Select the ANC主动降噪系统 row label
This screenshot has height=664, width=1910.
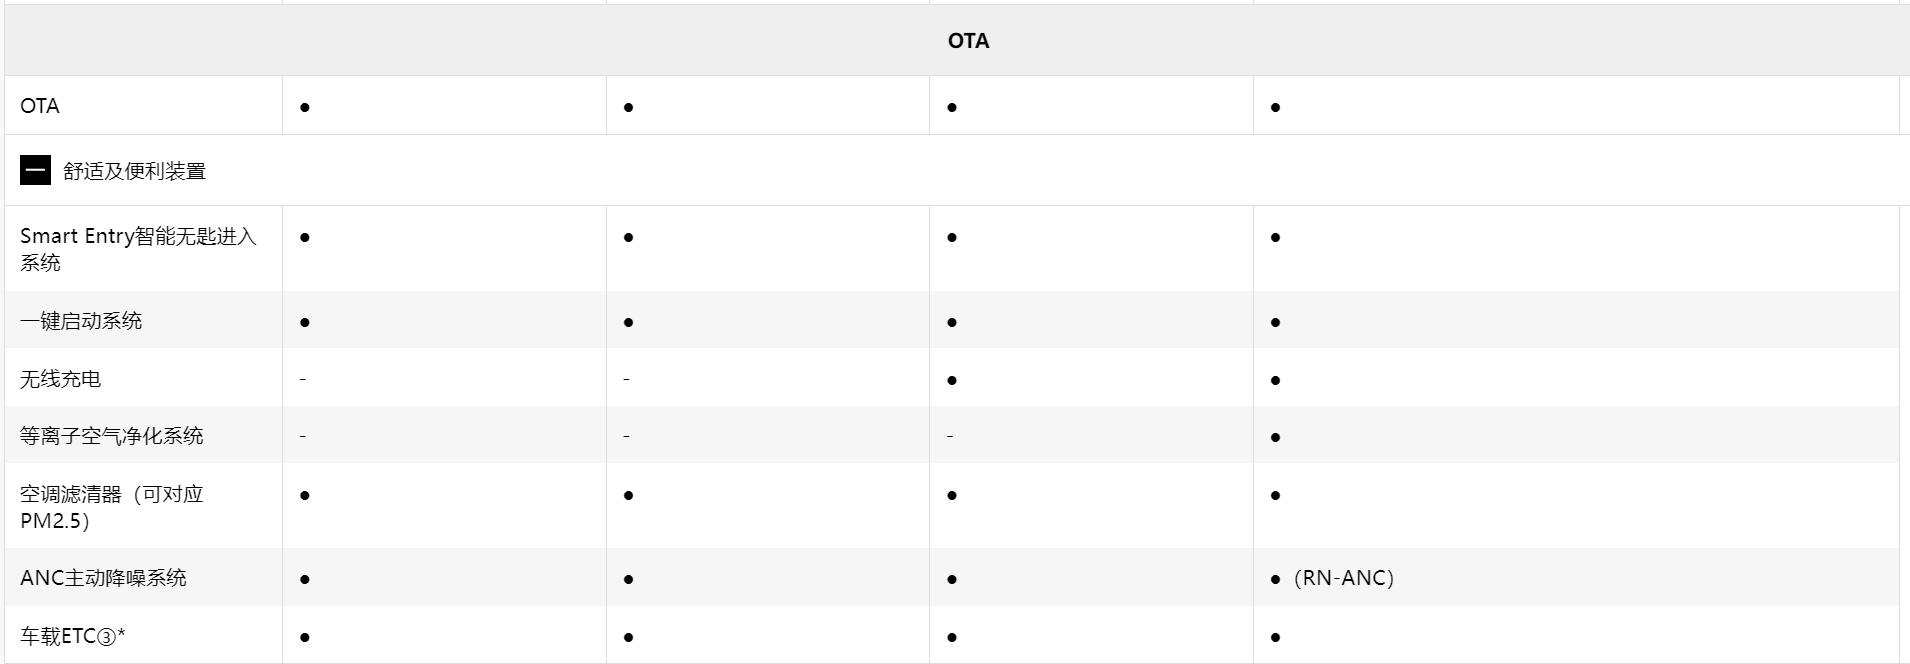(x=103, y=578)
